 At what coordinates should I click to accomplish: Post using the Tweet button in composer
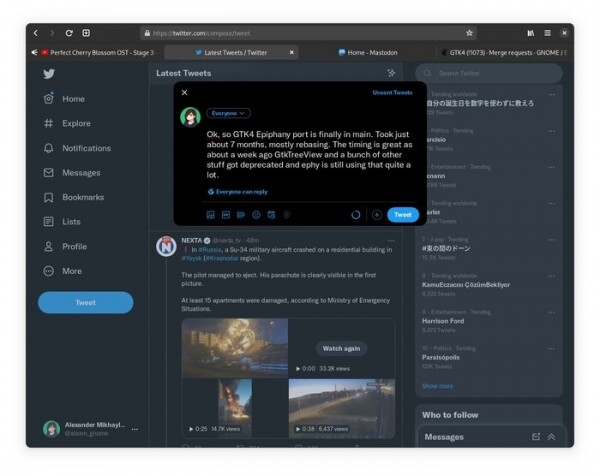click(x=403, y=214)
